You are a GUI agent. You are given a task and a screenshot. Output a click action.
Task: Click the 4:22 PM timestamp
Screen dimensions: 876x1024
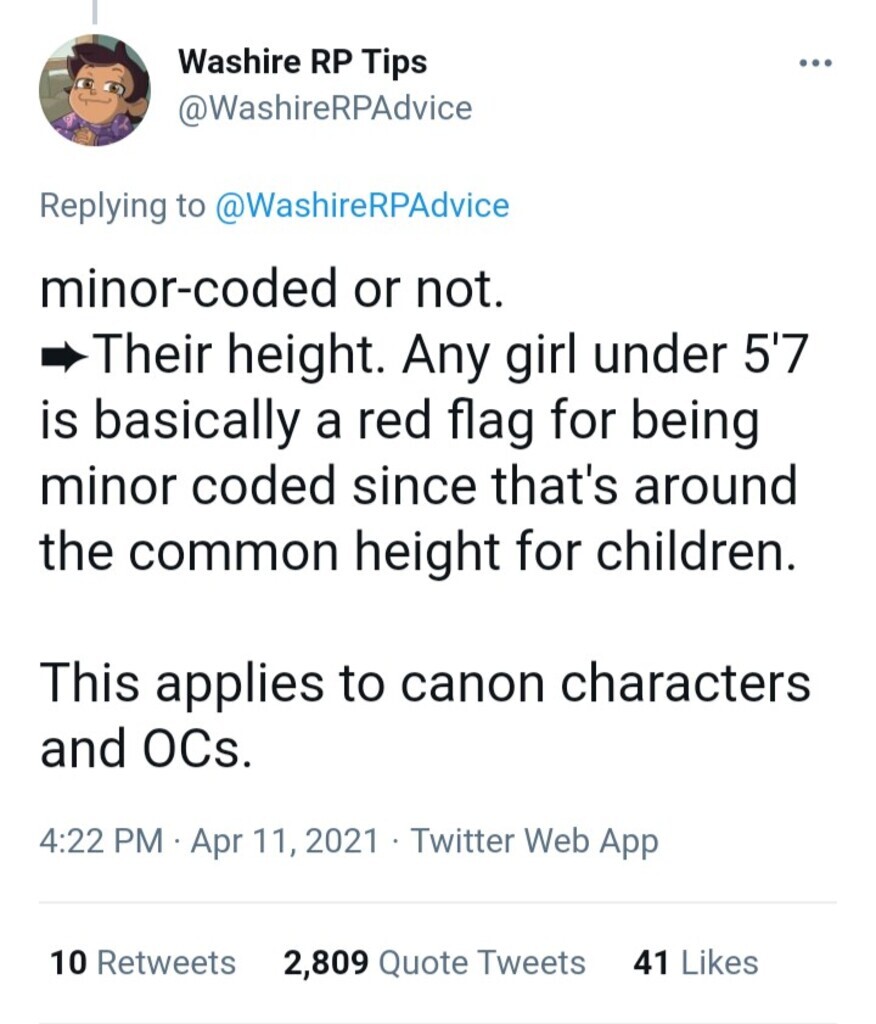pyautogui.click(x=101, y=841)
